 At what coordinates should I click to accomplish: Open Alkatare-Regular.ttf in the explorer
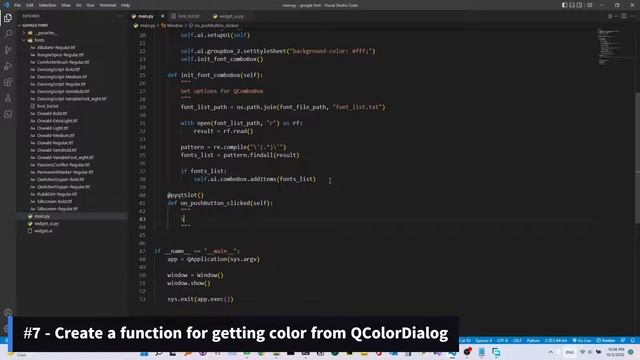click(56, 47)
